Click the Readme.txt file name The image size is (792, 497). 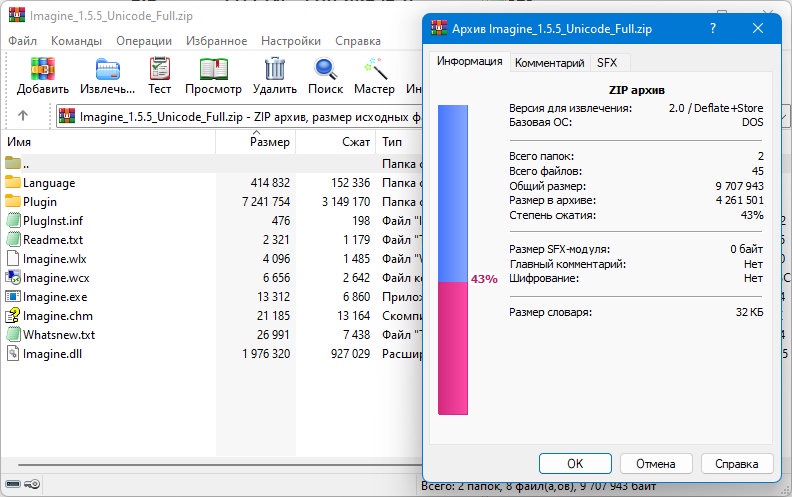(x=53, y=239)
